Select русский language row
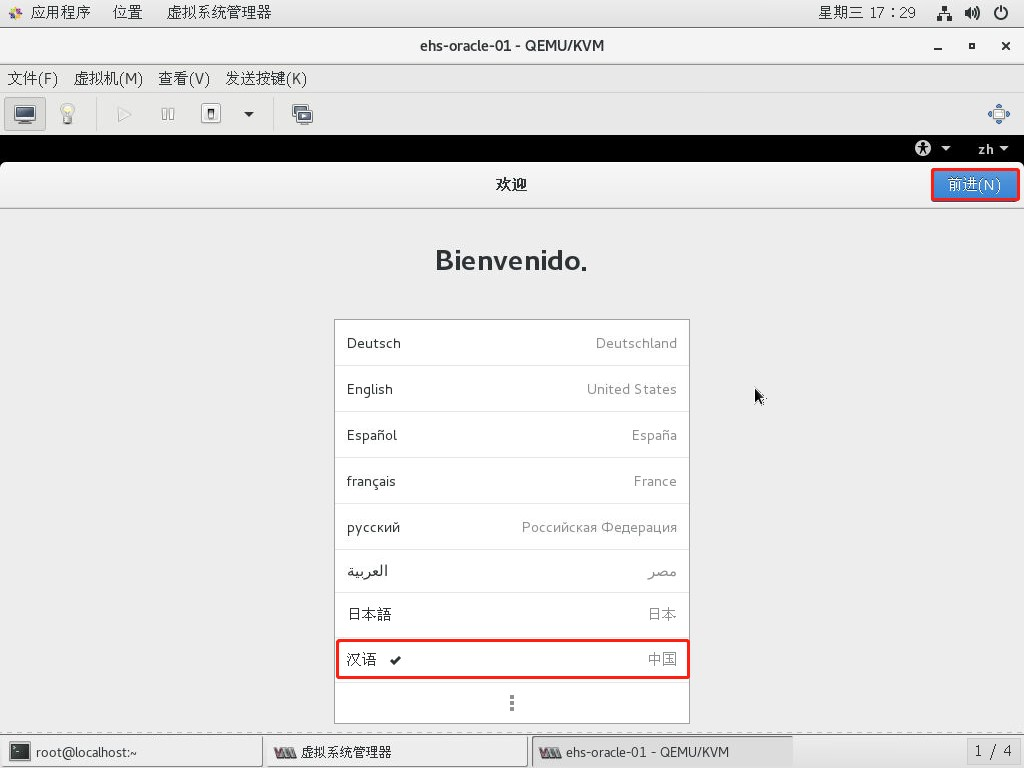Screen dimensions: 1024x768 click(x=511, y=527)
